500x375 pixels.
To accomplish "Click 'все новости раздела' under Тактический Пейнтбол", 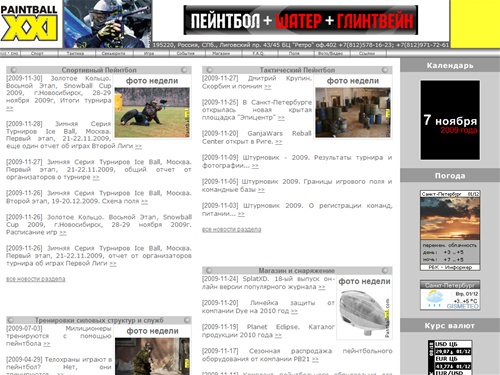I will [232, 229].
